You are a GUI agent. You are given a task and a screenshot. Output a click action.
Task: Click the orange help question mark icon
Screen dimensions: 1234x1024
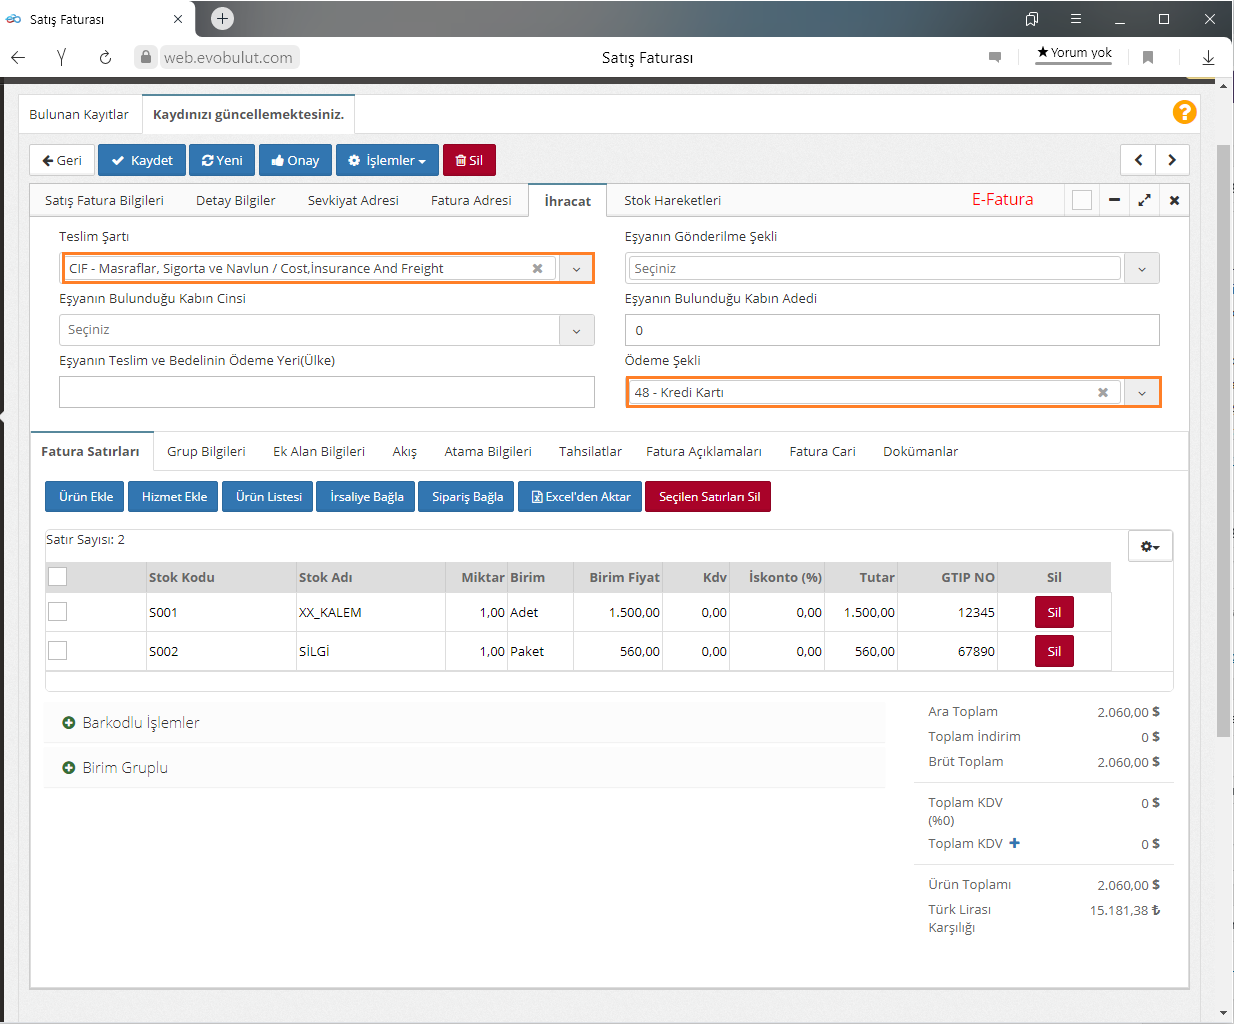(x=1184, y=112)
